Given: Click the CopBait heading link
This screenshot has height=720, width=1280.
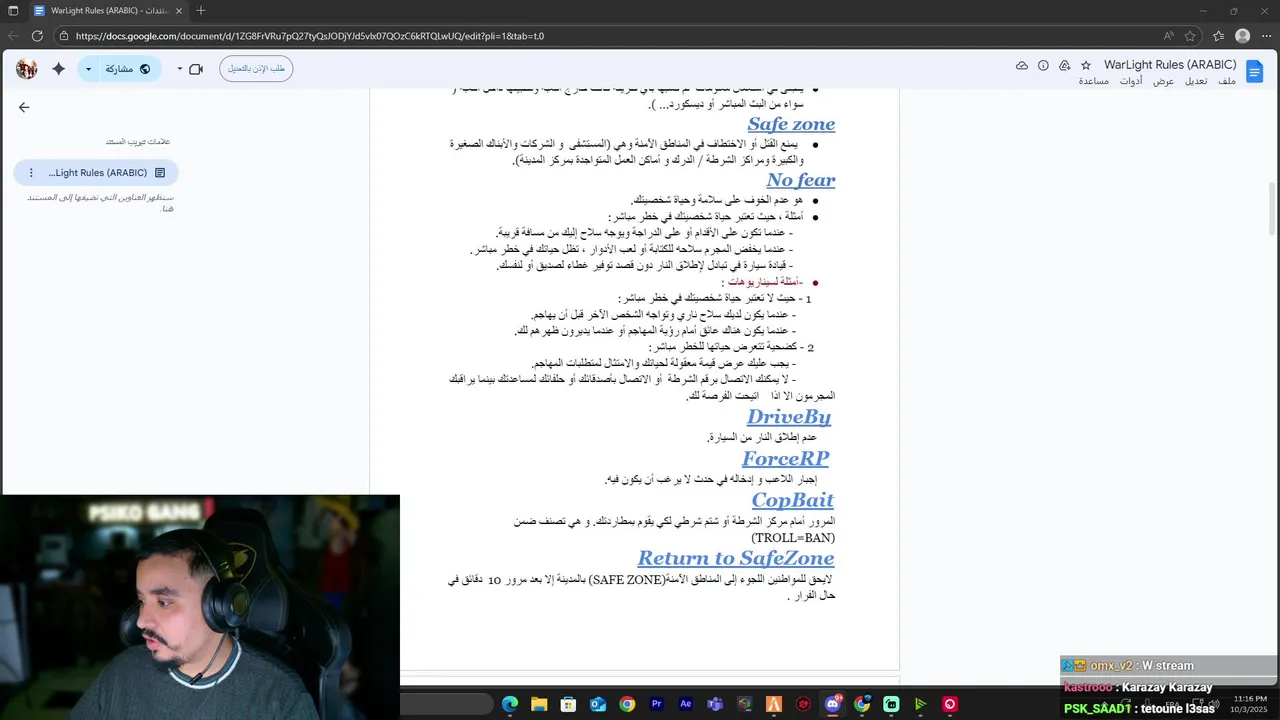Looking at the screenshot, I should coord(792,500).
